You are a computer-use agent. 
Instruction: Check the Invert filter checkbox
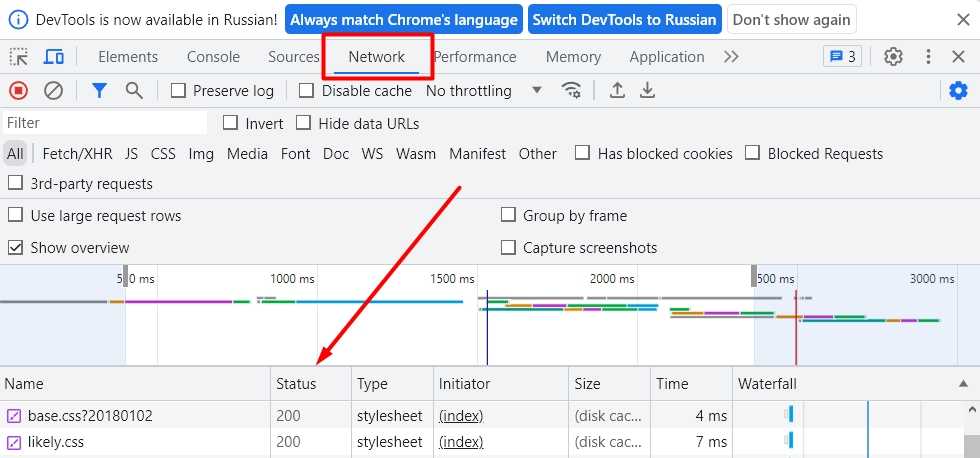coord(231,123)
